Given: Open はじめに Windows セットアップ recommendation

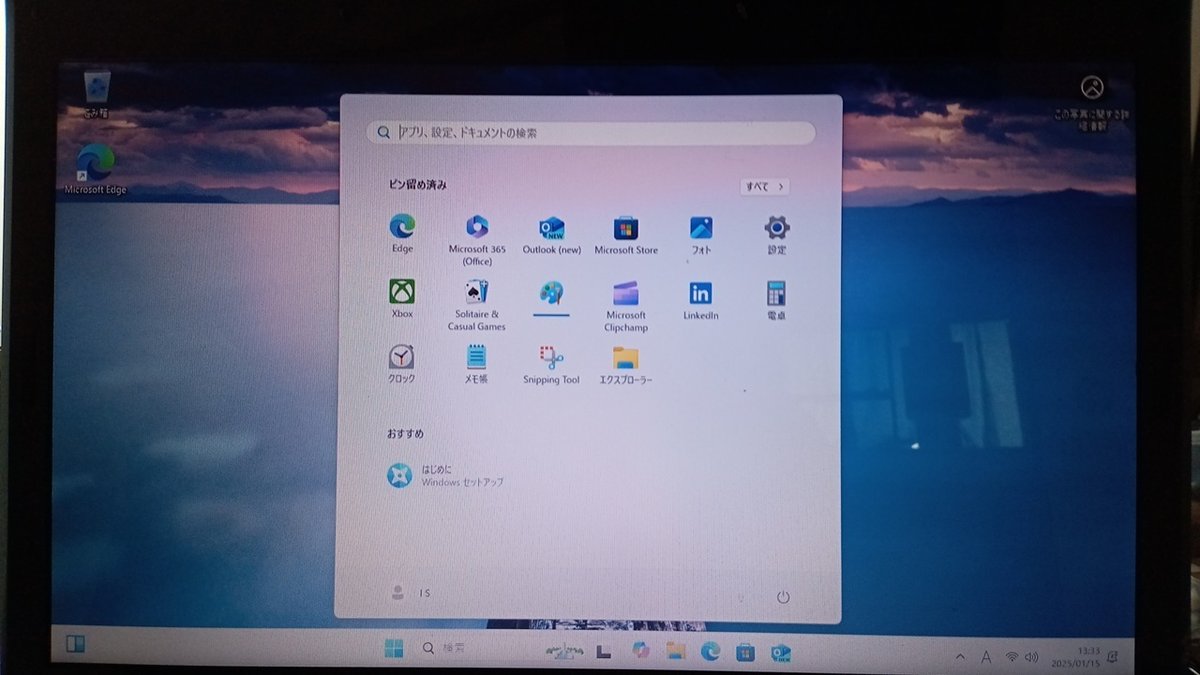Looking at the screenshot, I should pyautogui.click(x=446, y=475).
